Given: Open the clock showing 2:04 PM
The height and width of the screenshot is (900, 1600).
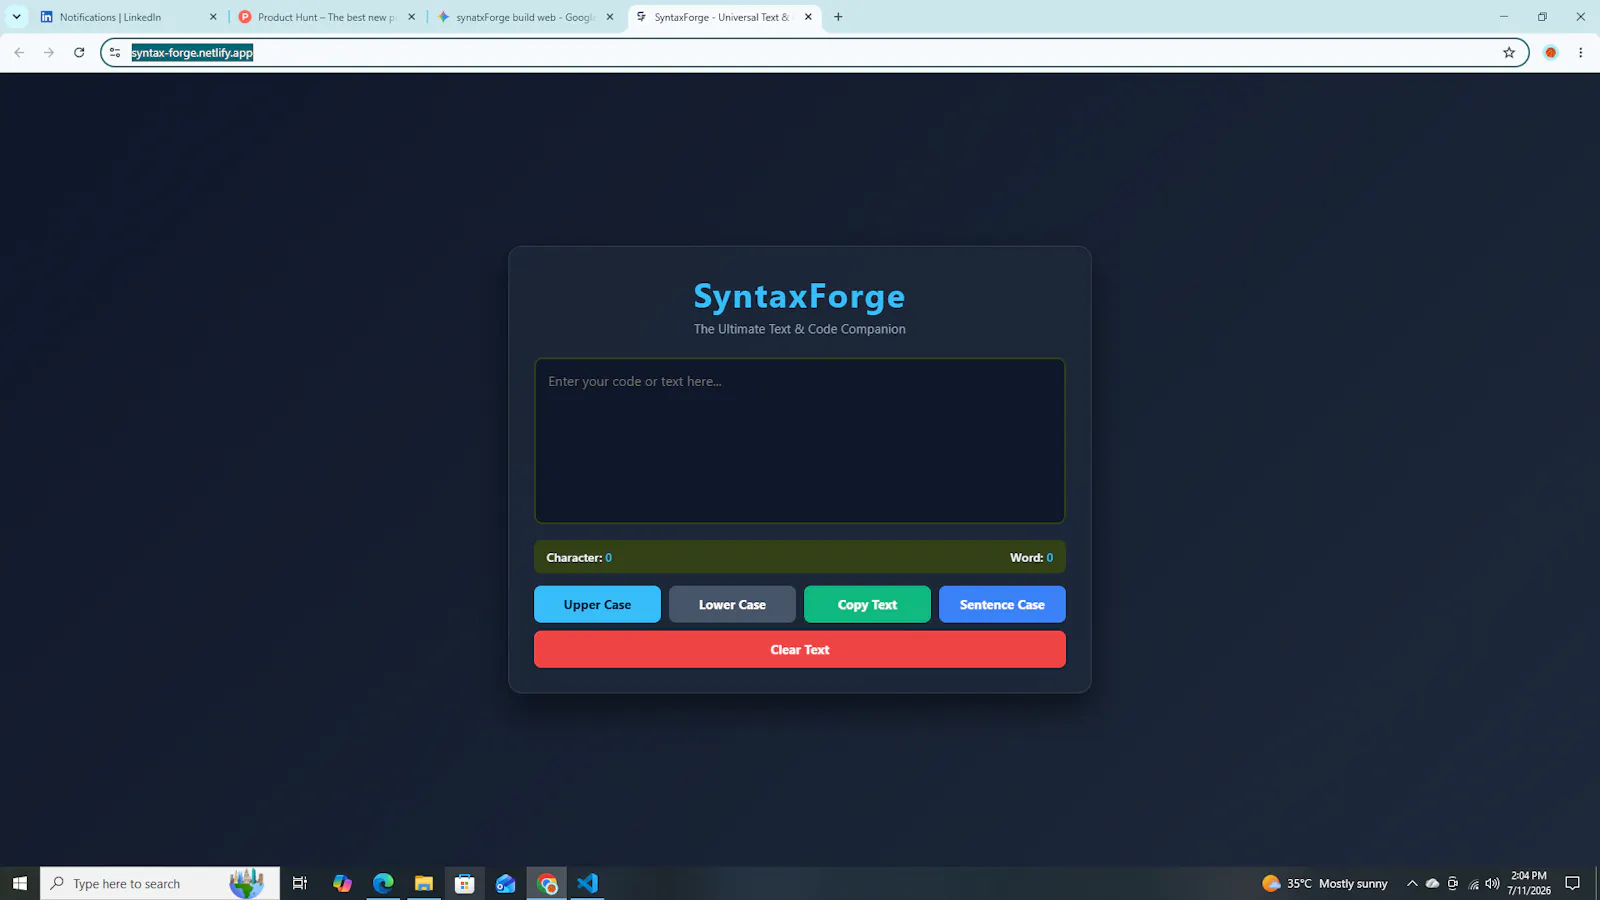Looking at the screenshot, I should coord(1529,883).
